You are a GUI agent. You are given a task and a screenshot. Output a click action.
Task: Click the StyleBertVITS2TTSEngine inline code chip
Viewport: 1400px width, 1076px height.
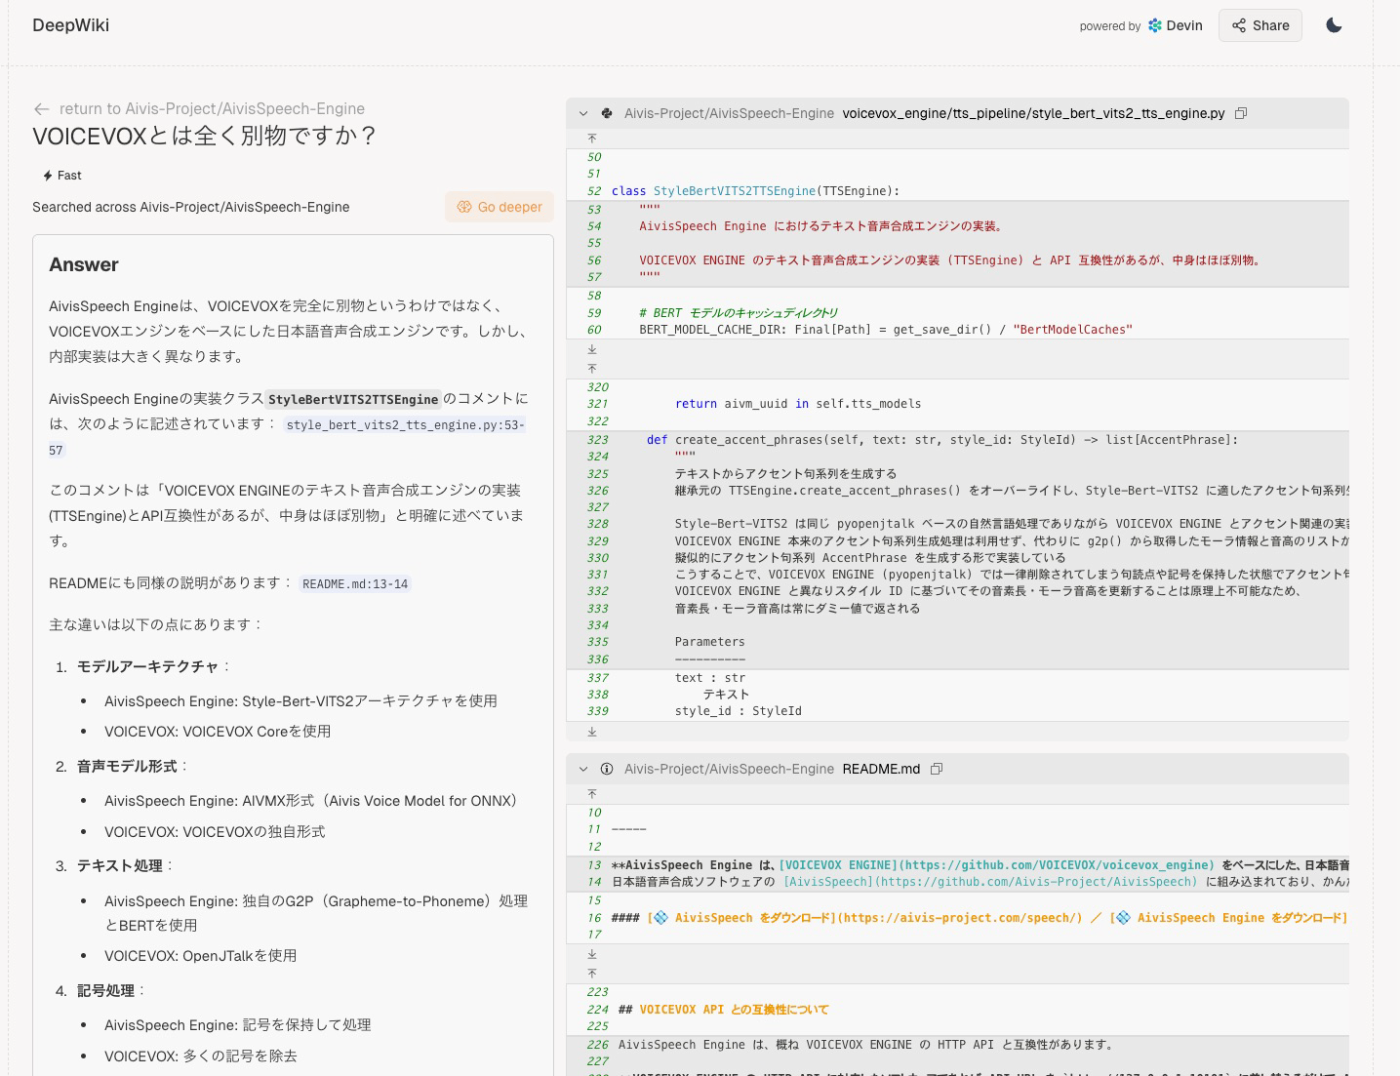click(x=353, y=399)
